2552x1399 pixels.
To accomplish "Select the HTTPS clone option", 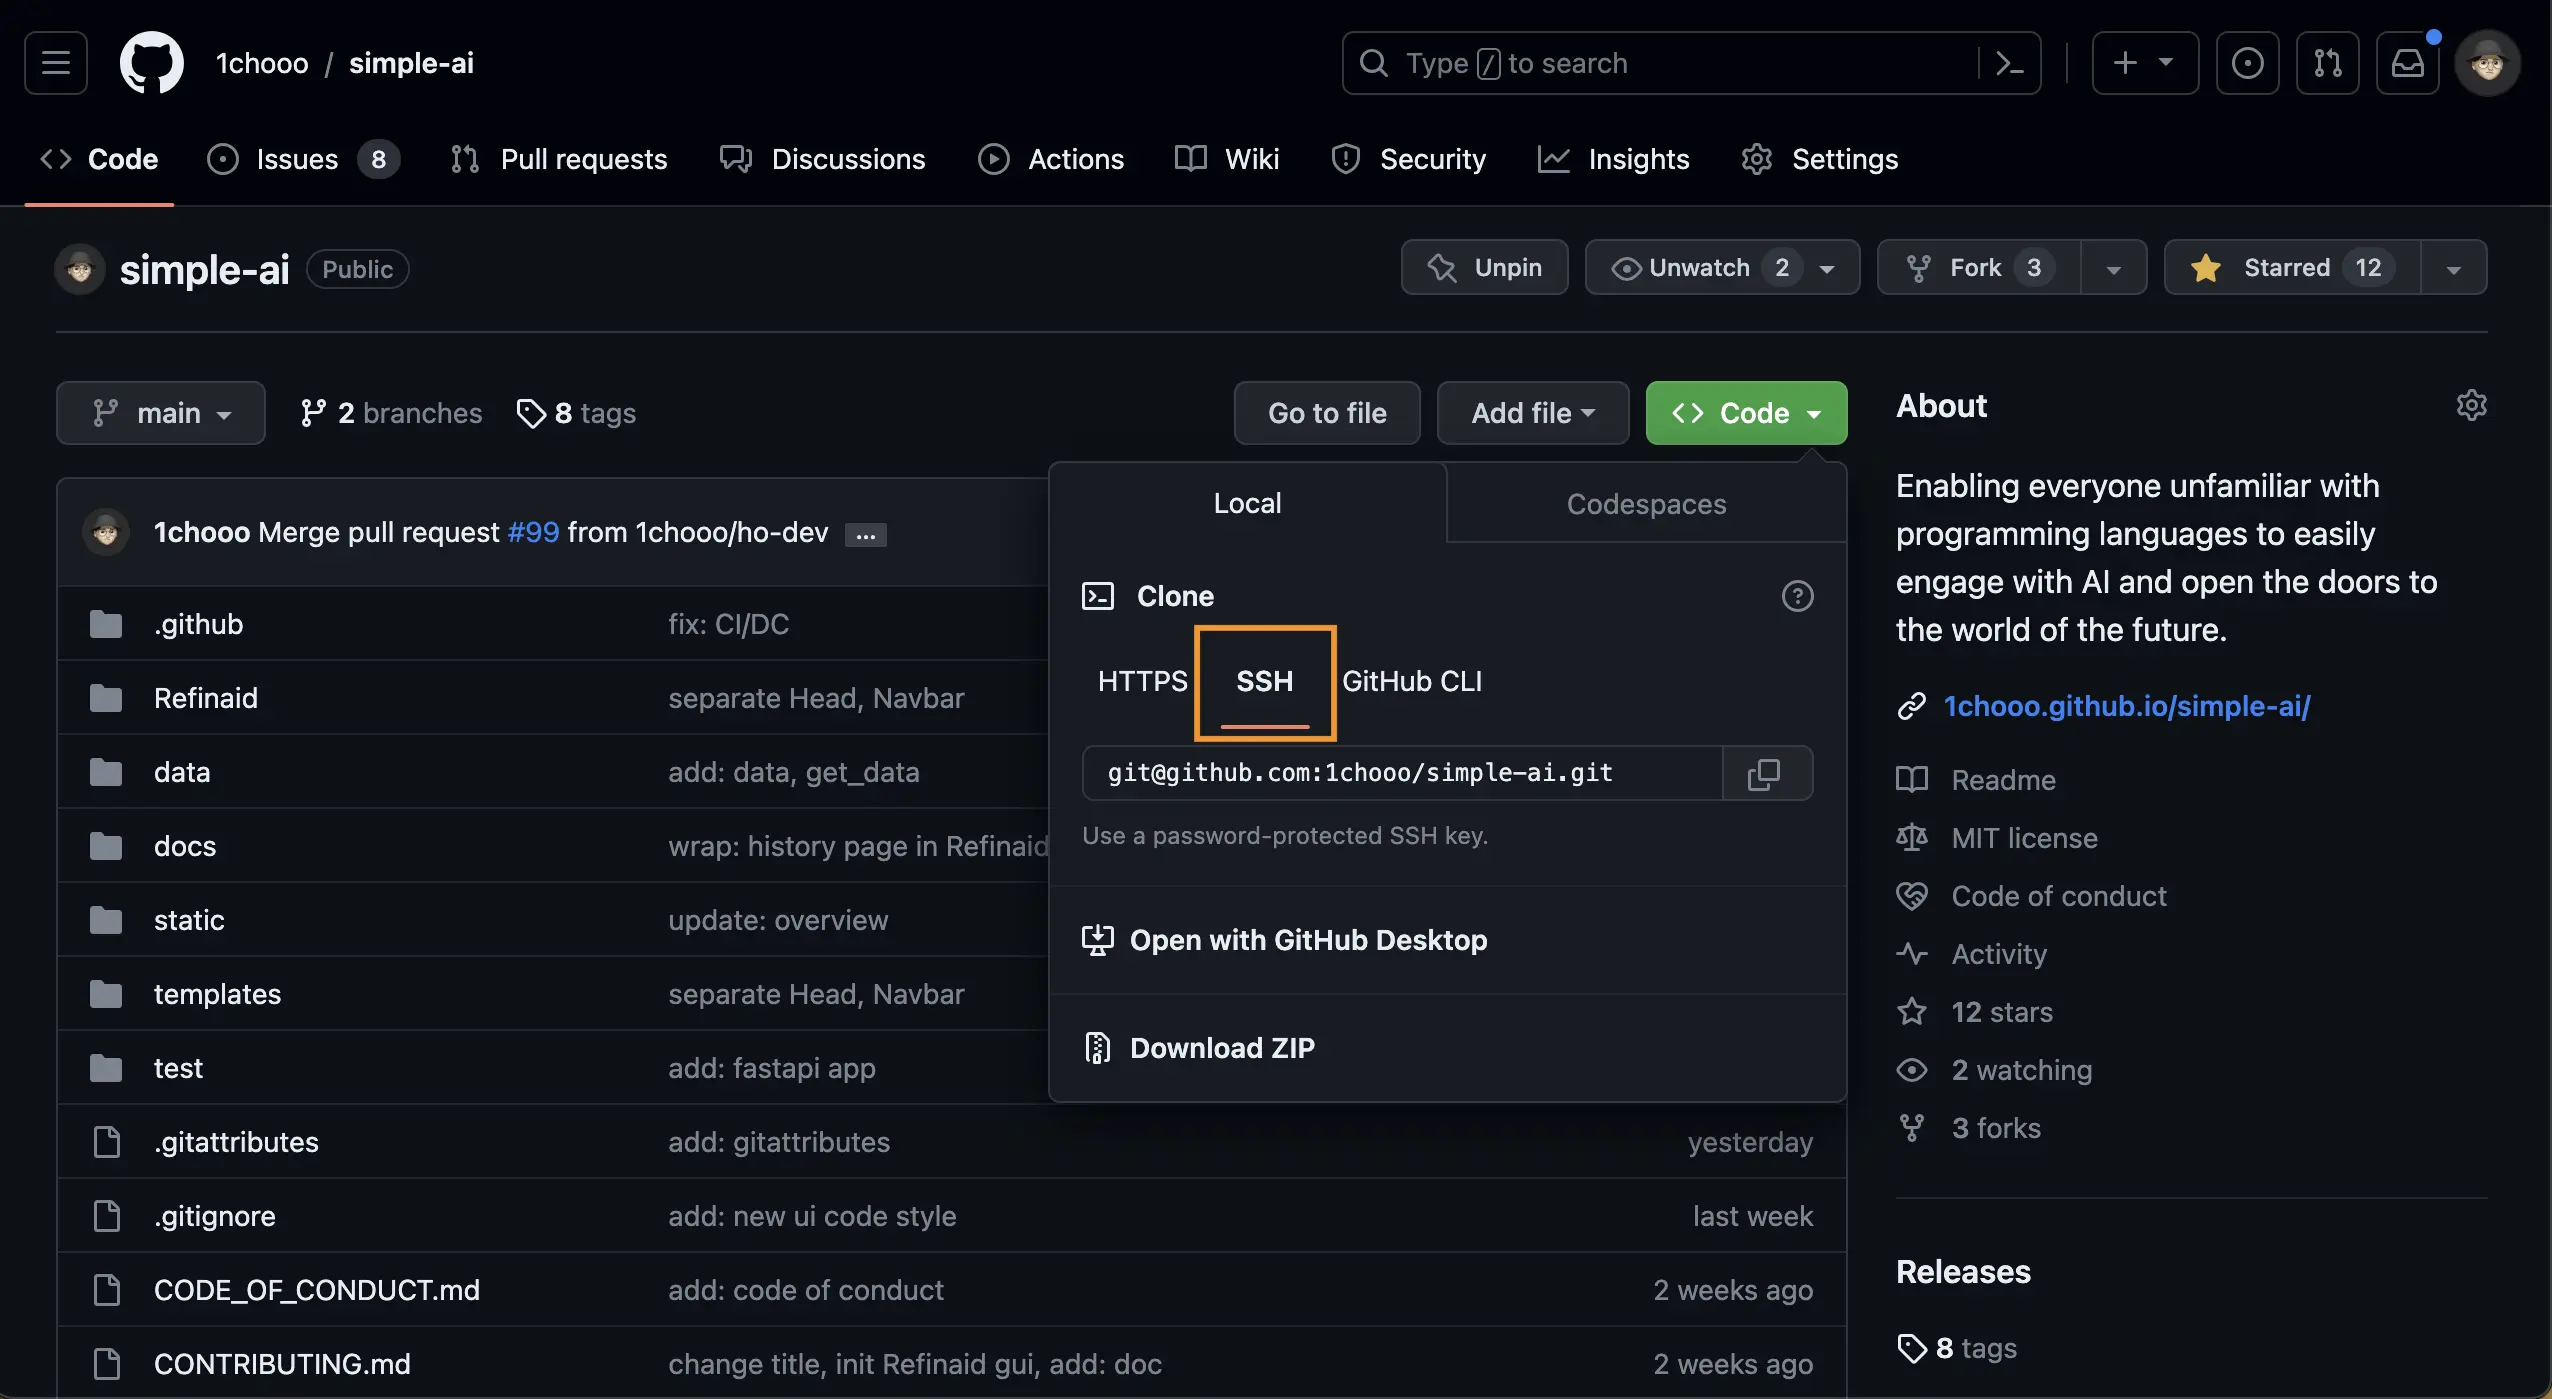I will pos(1142,681).
